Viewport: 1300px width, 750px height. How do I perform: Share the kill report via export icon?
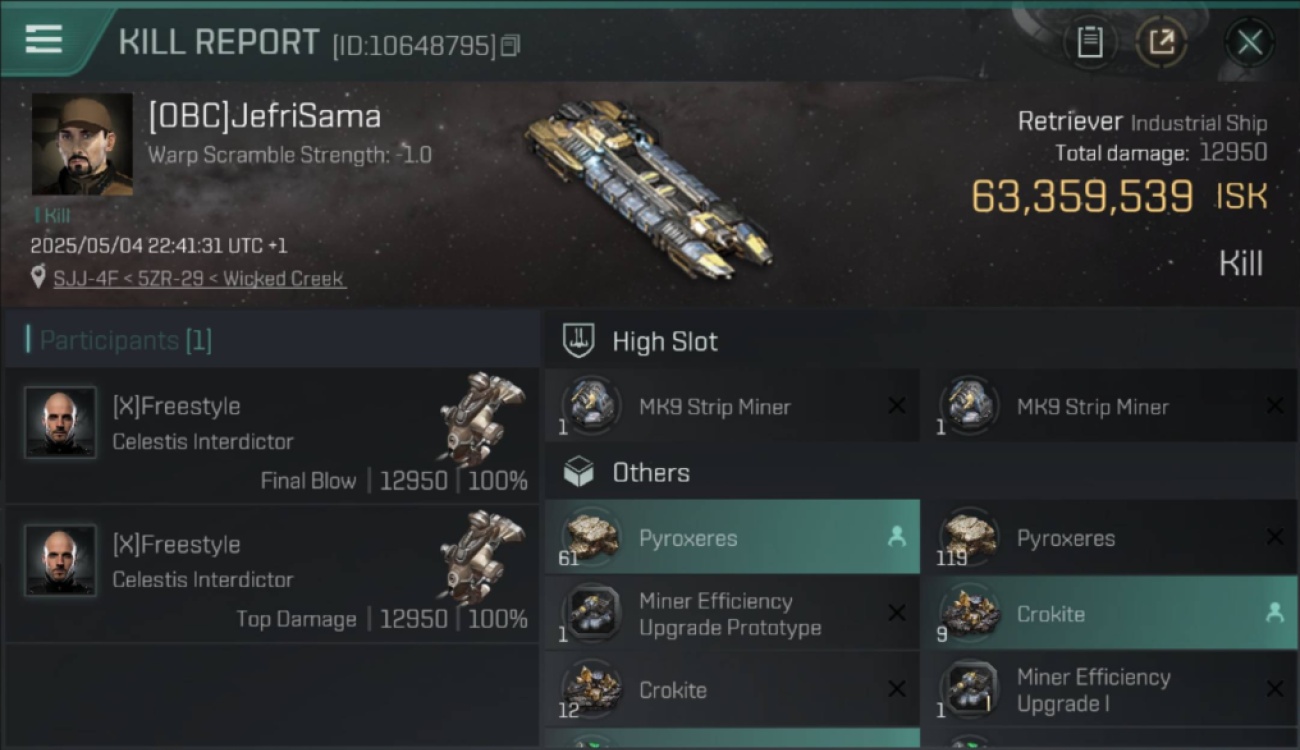pos(1161,42)
